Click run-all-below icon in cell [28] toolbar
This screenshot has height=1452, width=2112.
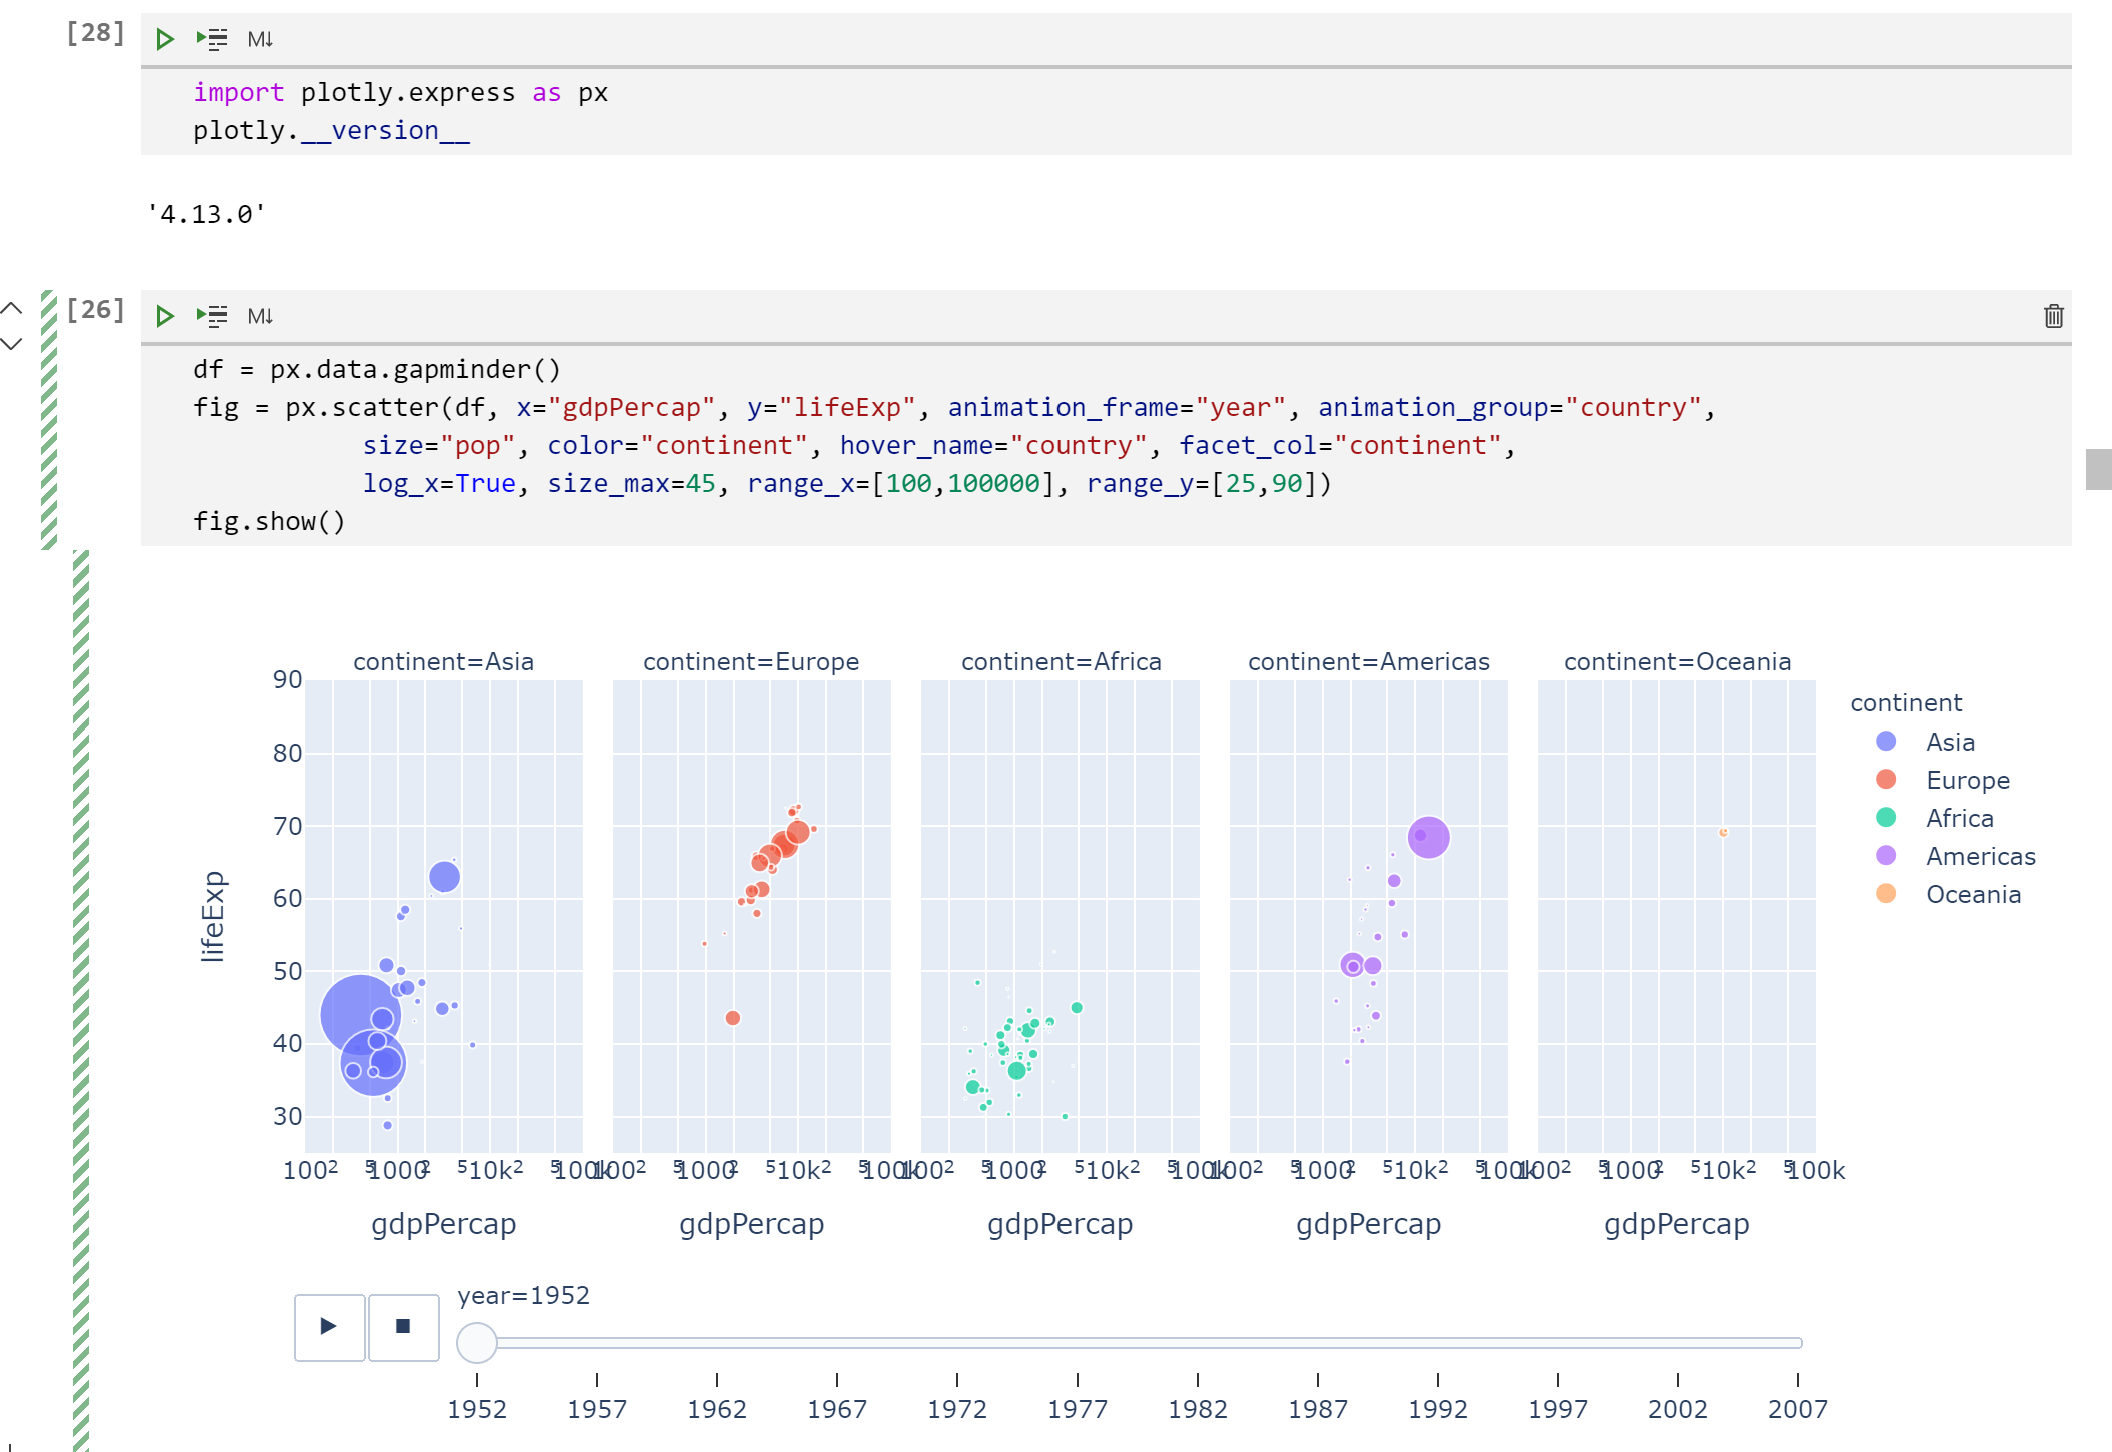click(212, 38)
